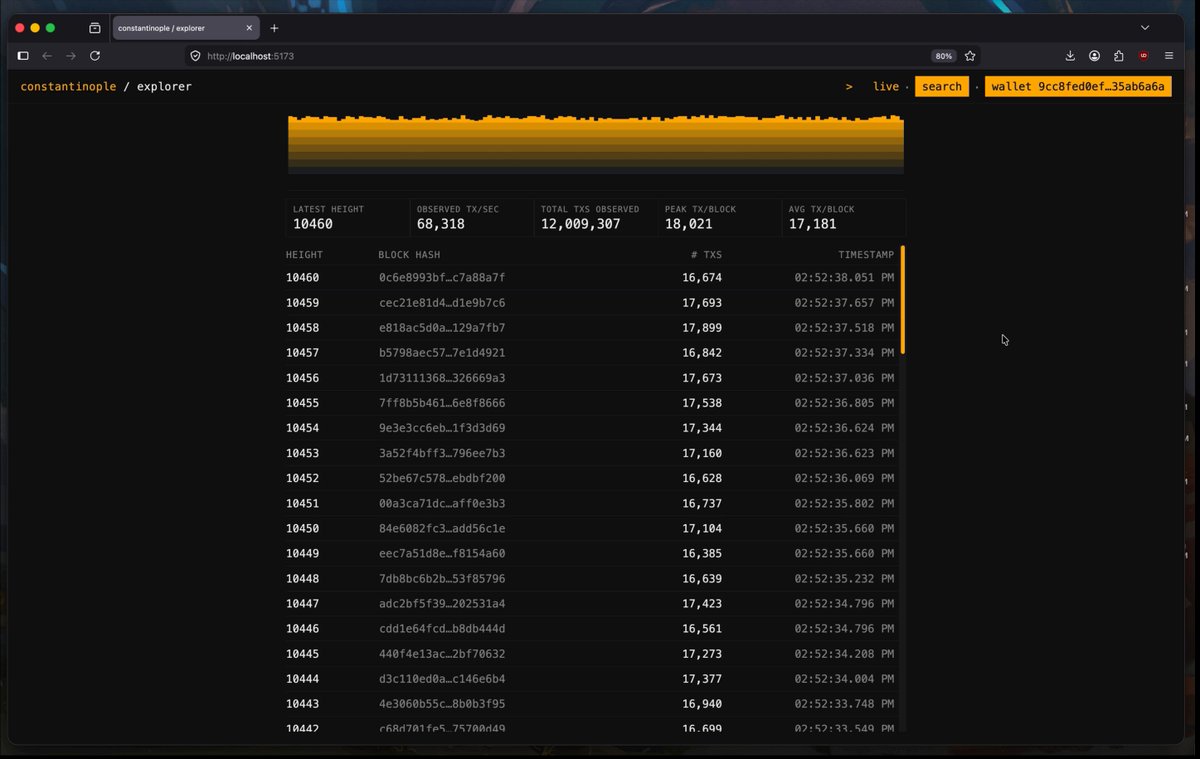The image size is (1200, 759).
Task: Open block height 10459 row
Action: [x=590, y=303]
